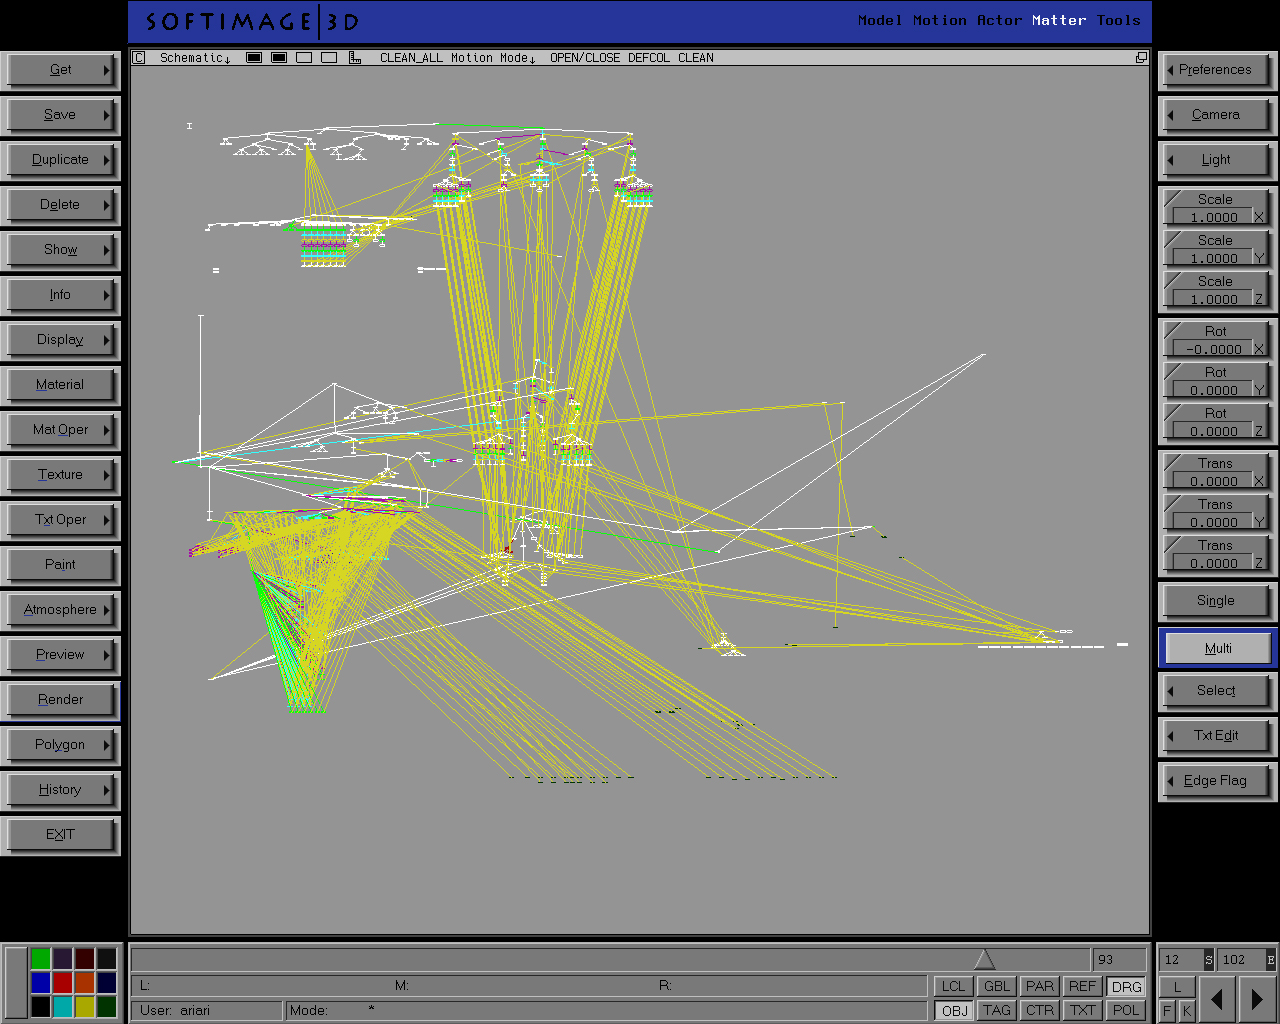Select the first filled layout icon
Screen dimensions: 1280x1024
pos(254,58)
